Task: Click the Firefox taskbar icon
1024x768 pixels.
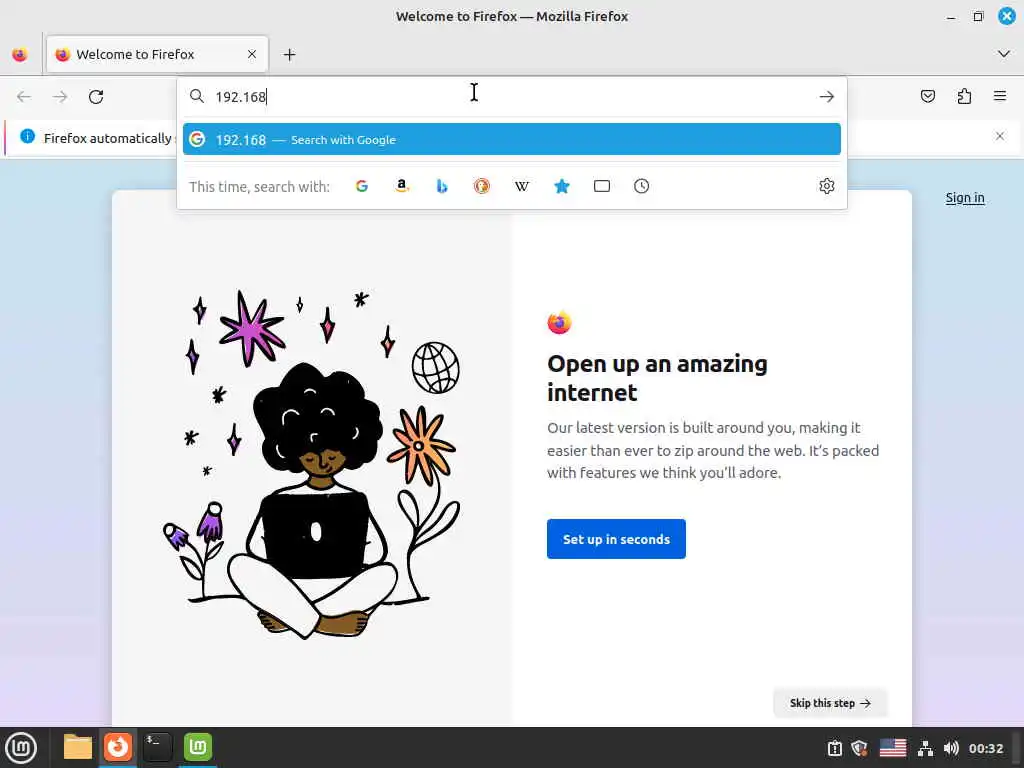Action: (x=118, y=746)
